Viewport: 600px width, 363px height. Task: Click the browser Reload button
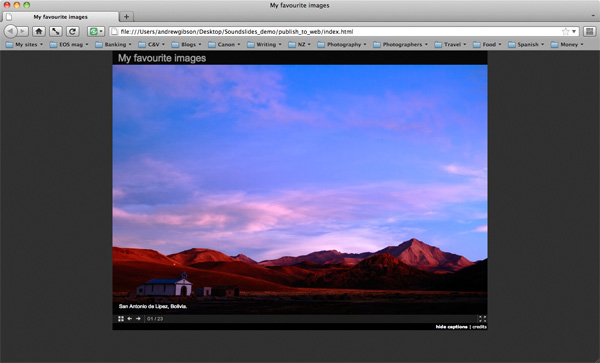tap(73, 31)
